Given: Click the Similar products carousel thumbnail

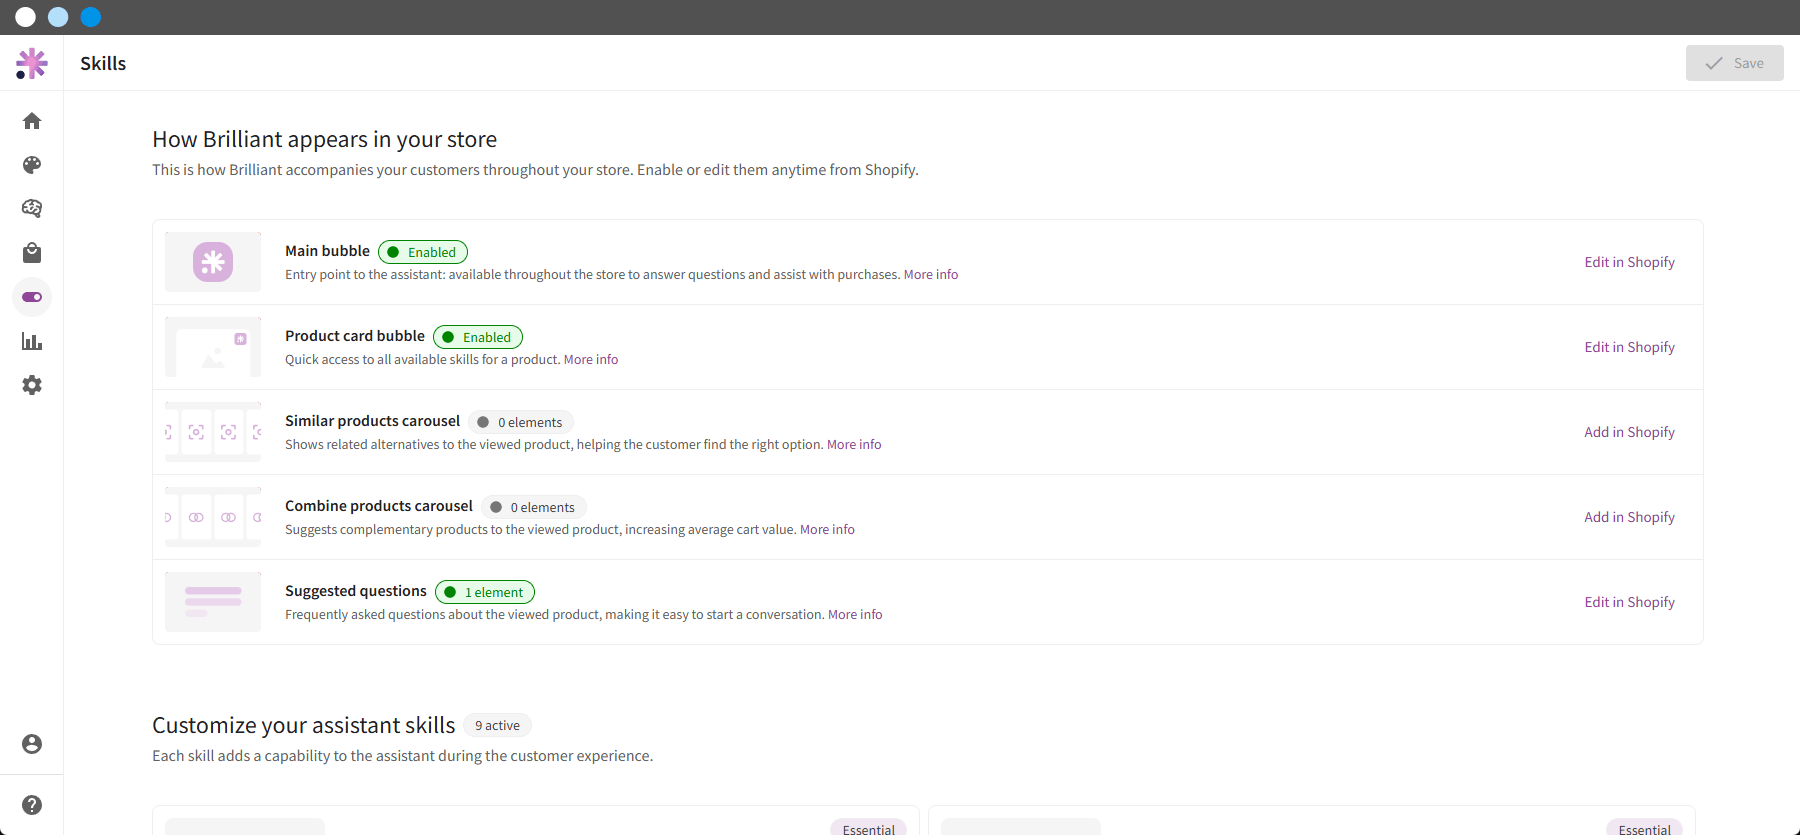Looking at the screenshot, I should [x=213, y=432].
